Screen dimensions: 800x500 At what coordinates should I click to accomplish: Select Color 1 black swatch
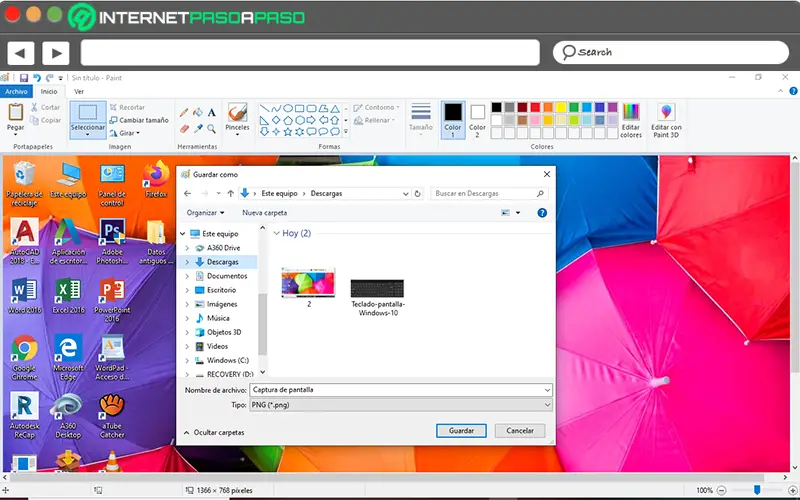pyautogui.click(x=453, y=120)
